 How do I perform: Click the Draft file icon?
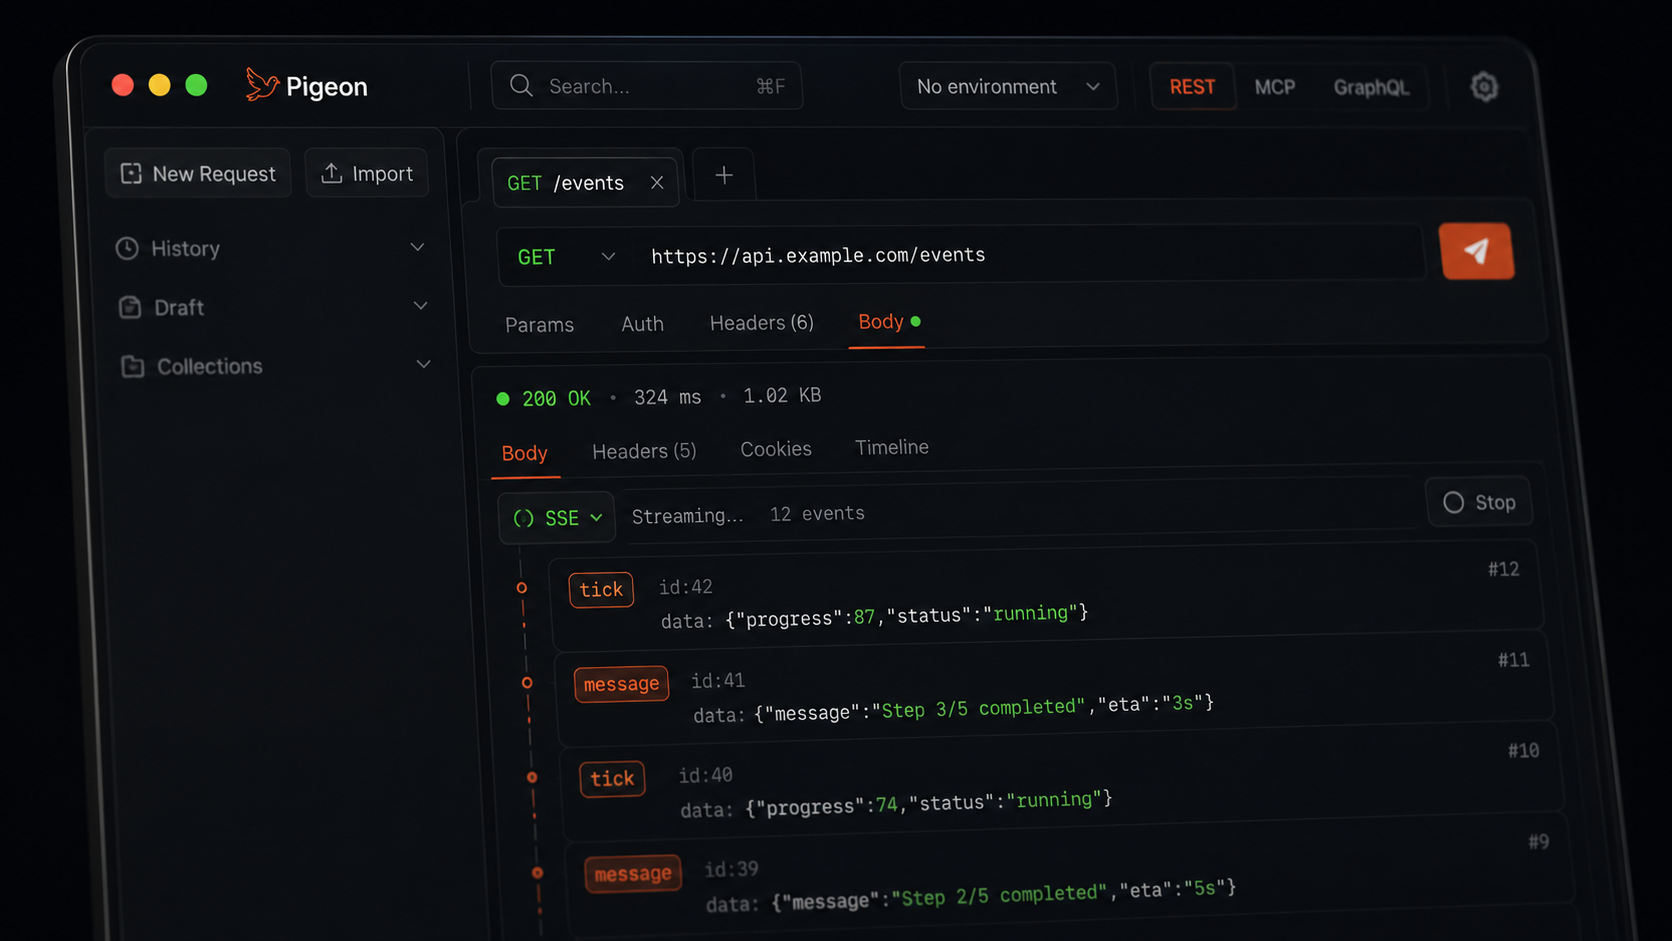click(130, 307)
